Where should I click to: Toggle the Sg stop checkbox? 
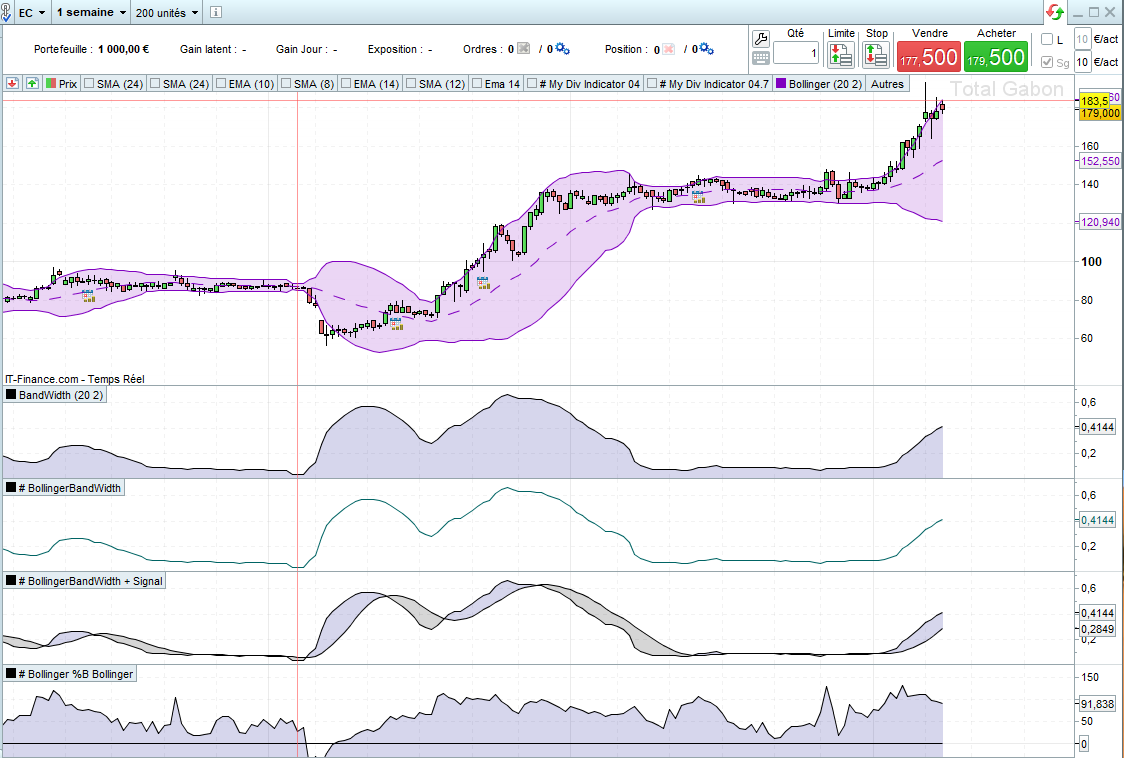tap(1047, 62)
